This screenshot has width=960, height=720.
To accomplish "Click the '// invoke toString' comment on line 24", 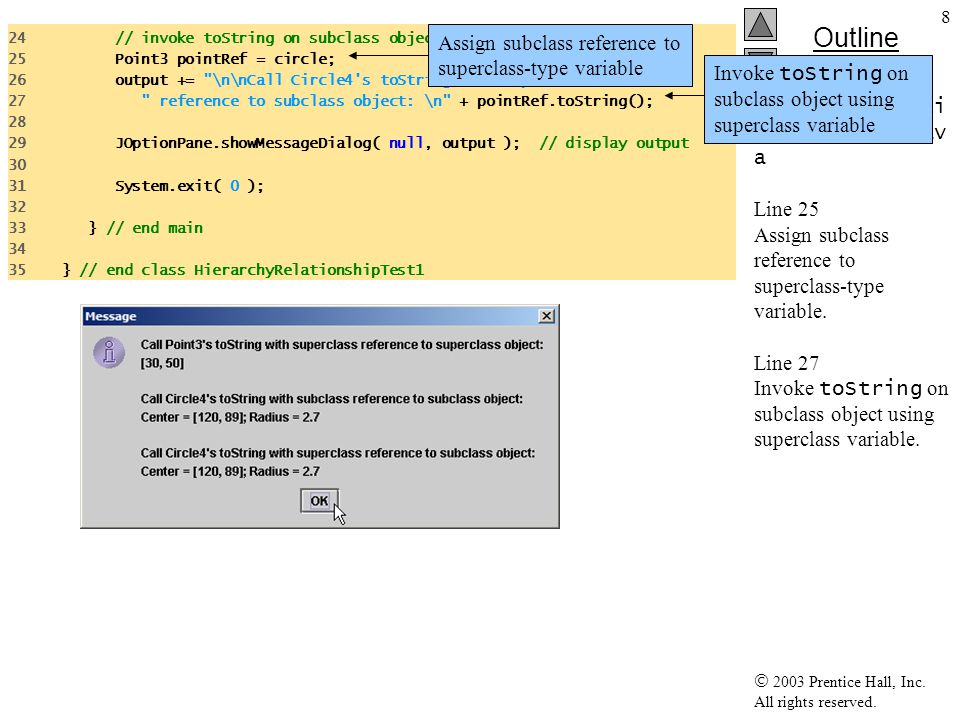I will click(271, 38).
